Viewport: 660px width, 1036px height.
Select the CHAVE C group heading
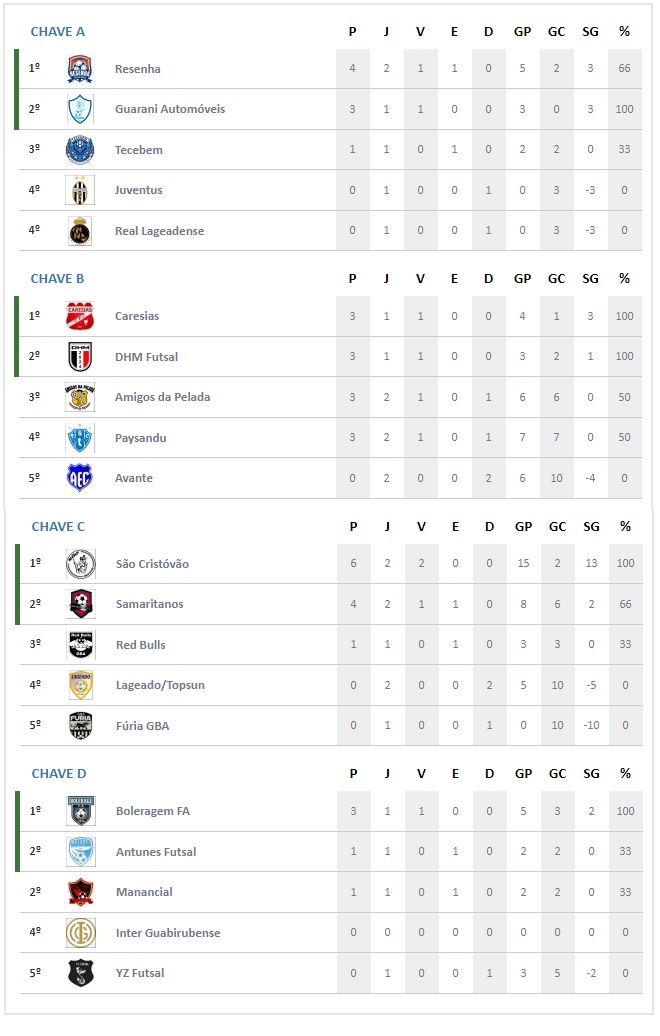click(x=58, y=527)
